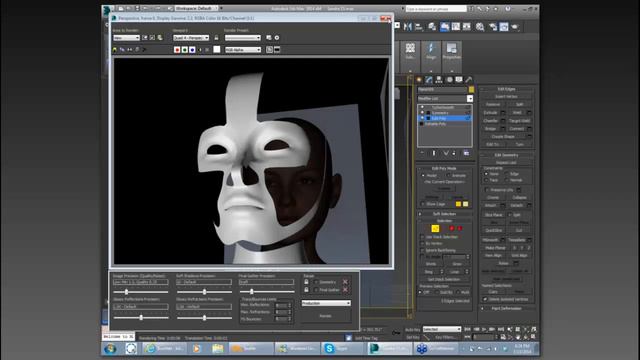Click the Image Precision slider

(140, 292)
